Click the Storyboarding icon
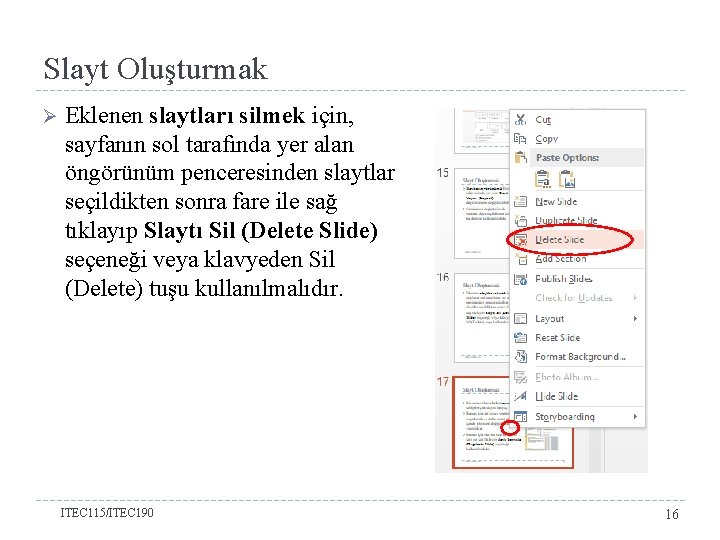The height and width of the screenshot is (540, 720). (520, 417)
